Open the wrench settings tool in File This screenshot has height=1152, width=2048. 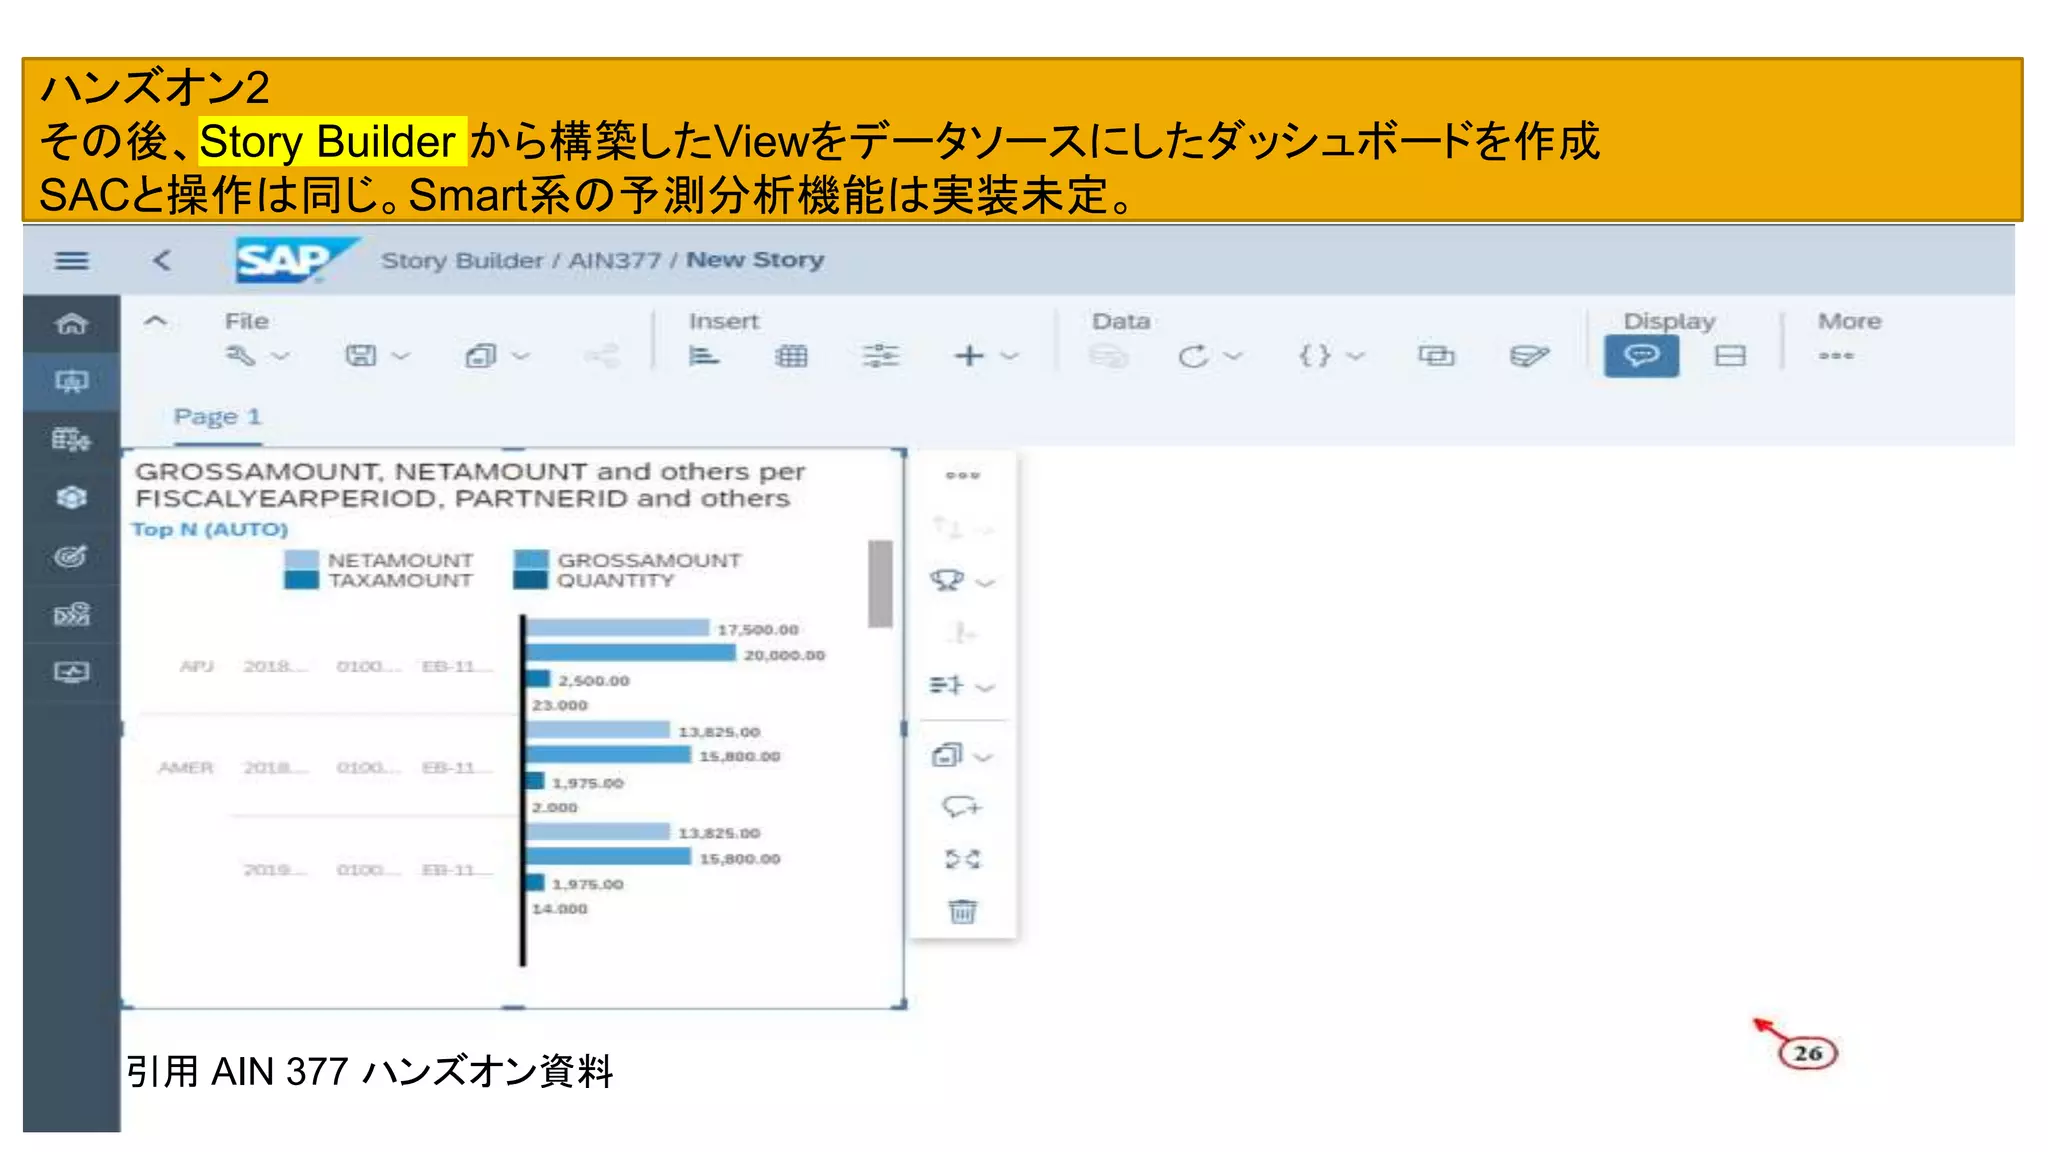coord(240,356)
